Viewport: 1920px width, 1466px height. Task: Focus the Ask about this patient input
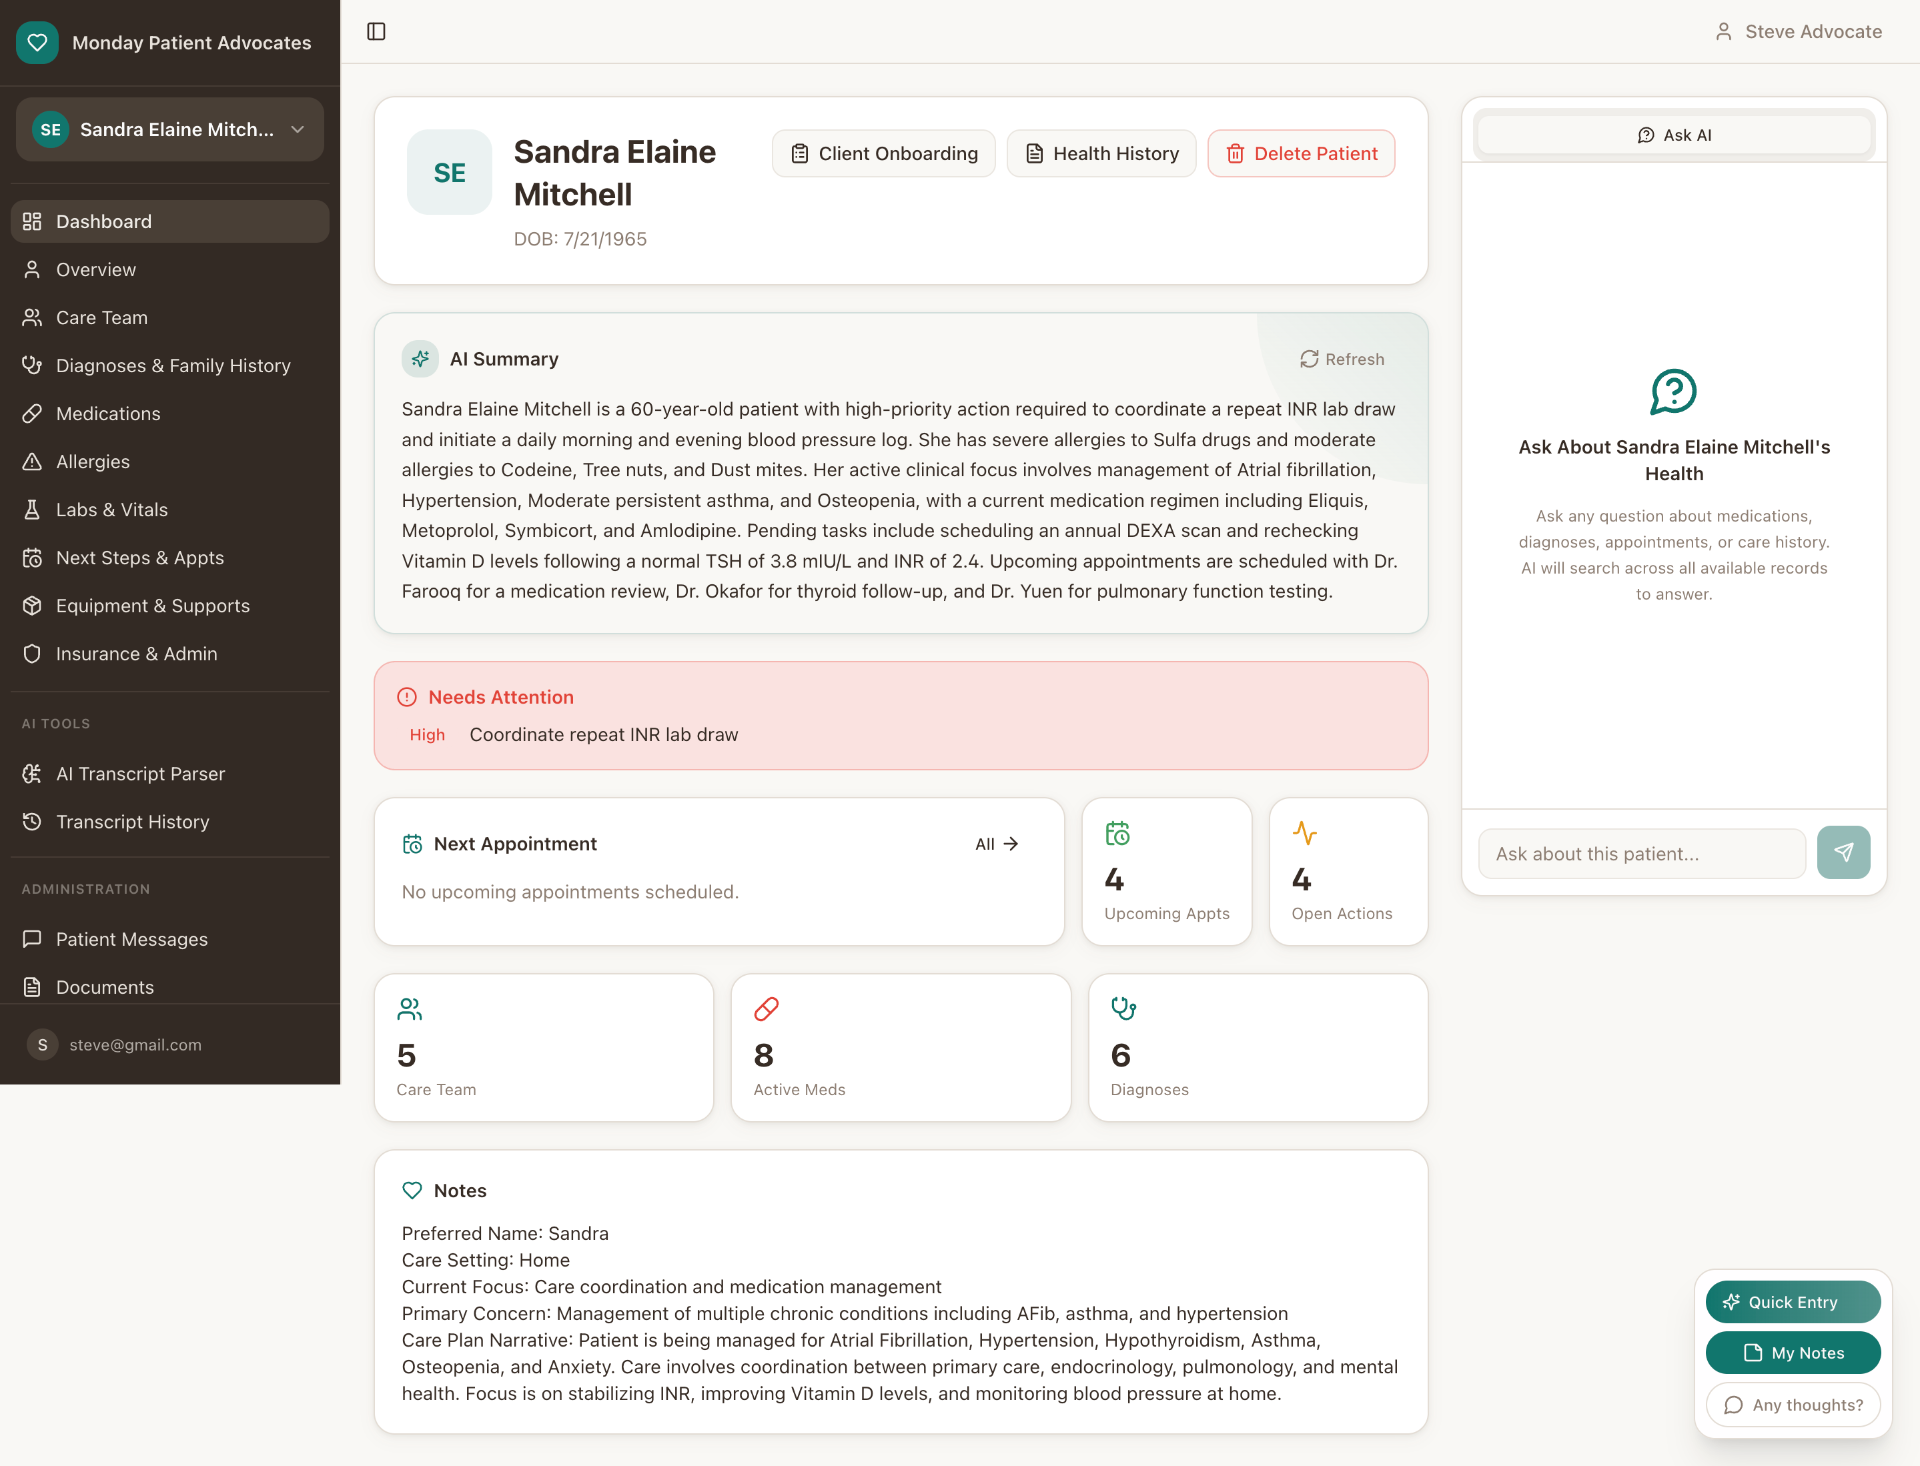pyautogui.click(x=1641, y=854)
